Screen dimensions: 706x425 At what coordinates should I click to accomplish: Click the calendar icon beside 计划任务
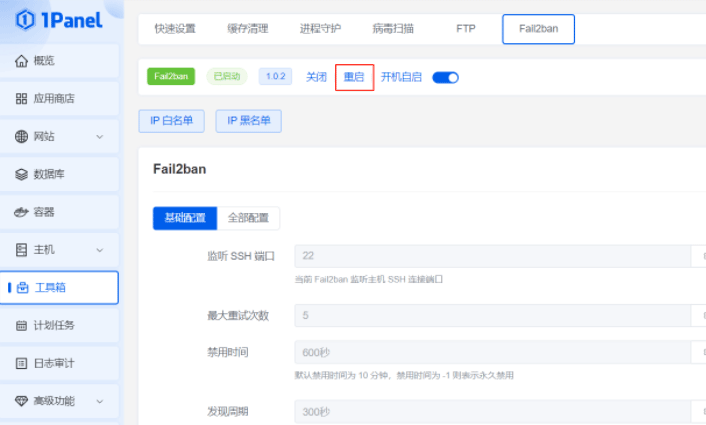tap(21, 326)
